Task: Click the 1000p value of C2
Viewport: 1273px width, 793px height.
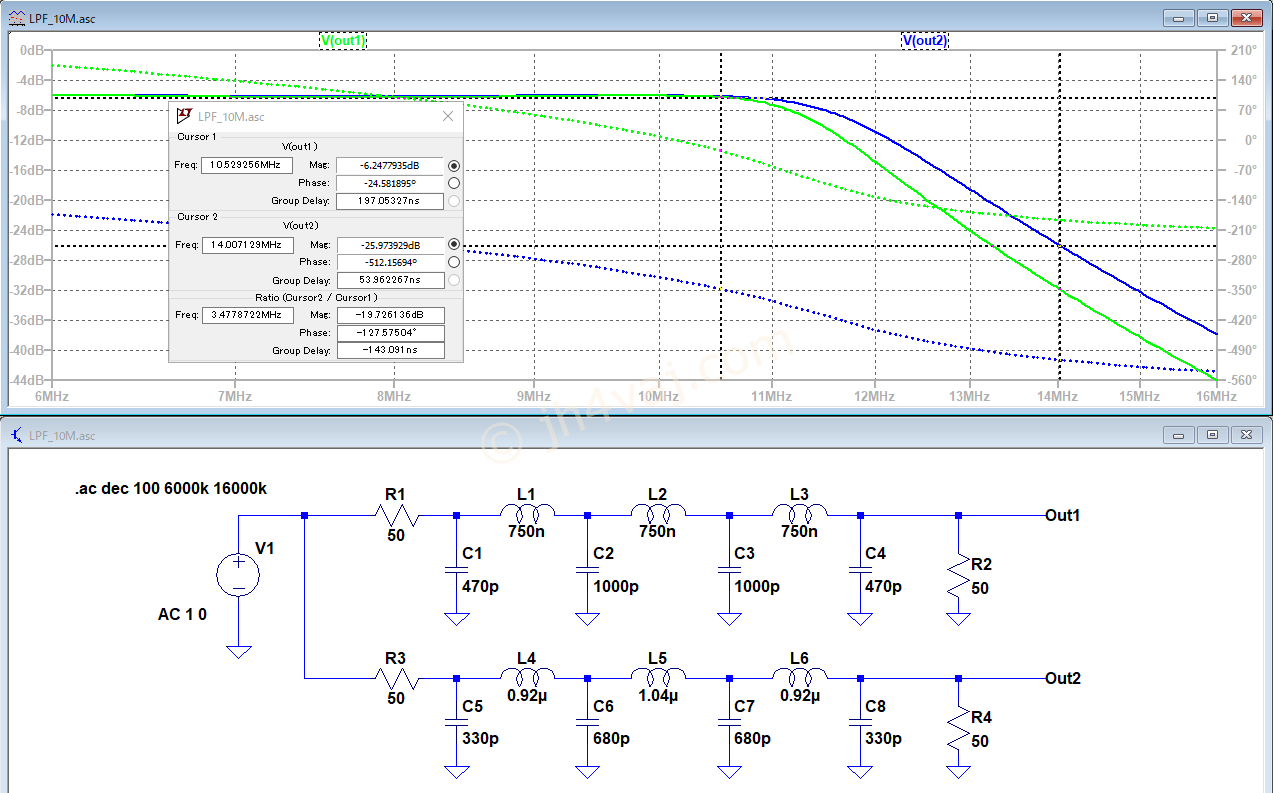Action: pyautogui.click(x=615, y=586)
